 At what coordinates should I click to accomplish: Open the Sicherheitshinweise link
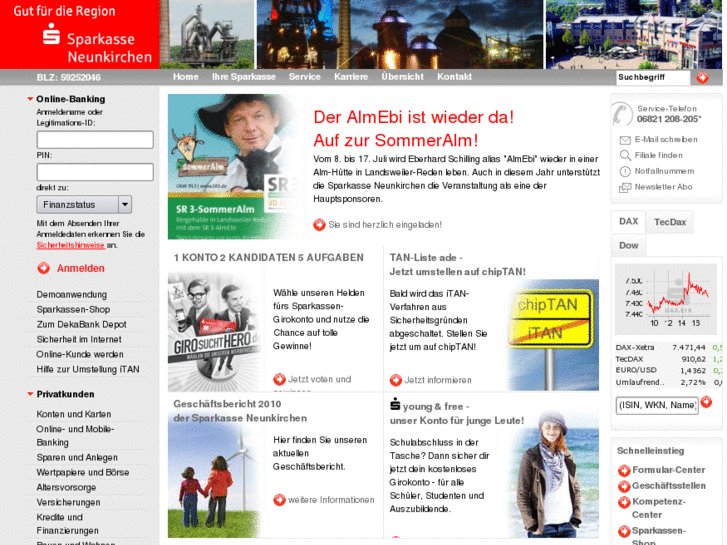pos(70,245)
